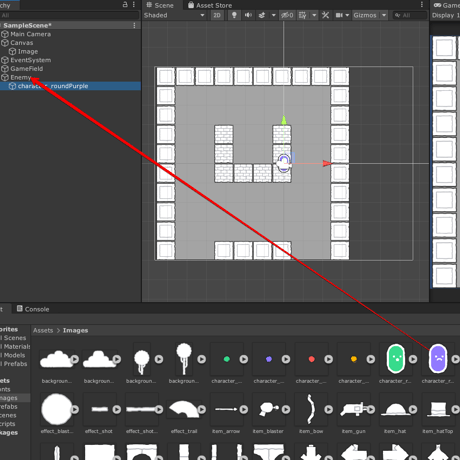Select the GameField object
The image size is (460, 460).
[26, 69]
